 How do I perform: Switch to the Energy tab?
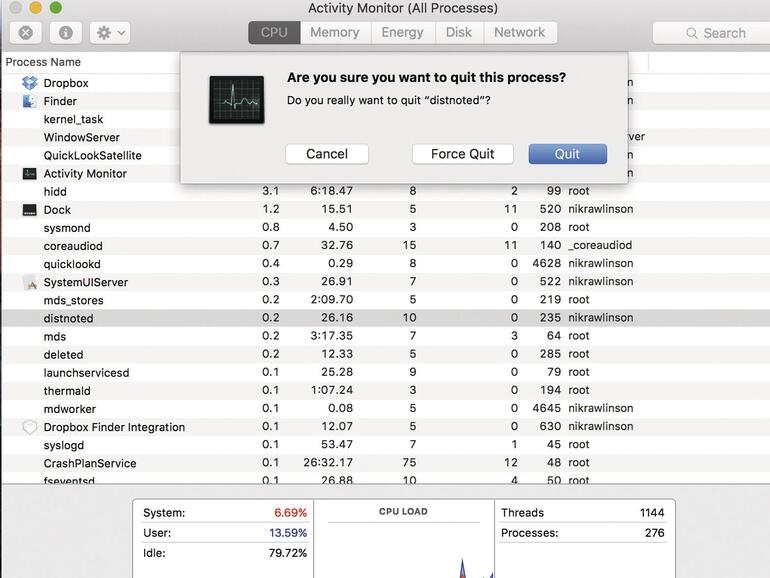403,32
